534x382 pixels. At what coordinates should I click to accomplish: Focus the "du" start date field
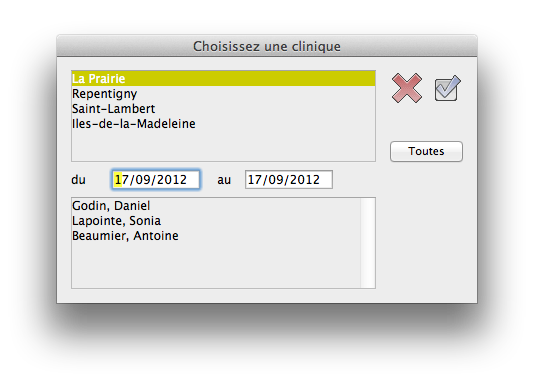click(x=156, y=179)
